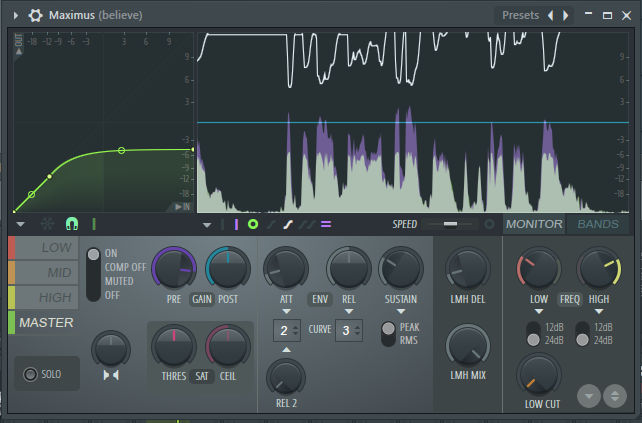
Task: Open envelope options arrow at toolbar left
Action: point(20,224)
